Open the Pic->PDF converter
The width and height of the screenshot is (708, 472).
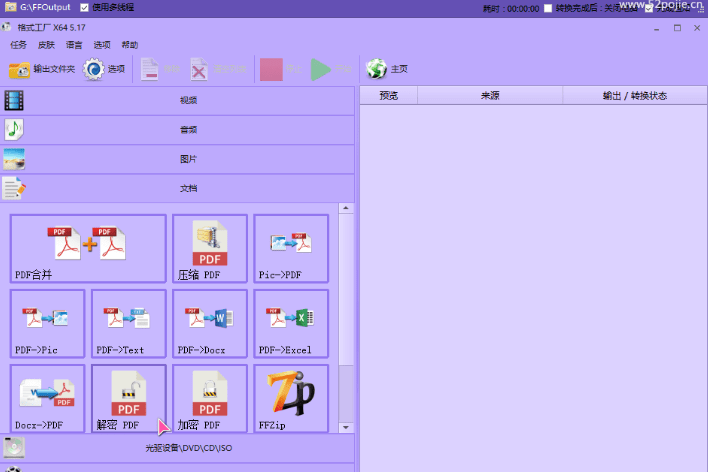coord(290,248)
